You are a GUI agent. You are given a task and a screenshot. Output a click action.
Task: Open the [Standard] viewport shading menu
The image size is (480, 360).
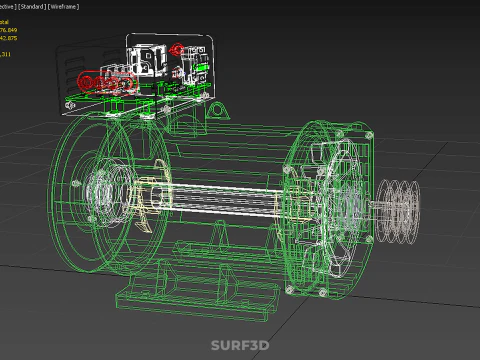tap(32, 7)
